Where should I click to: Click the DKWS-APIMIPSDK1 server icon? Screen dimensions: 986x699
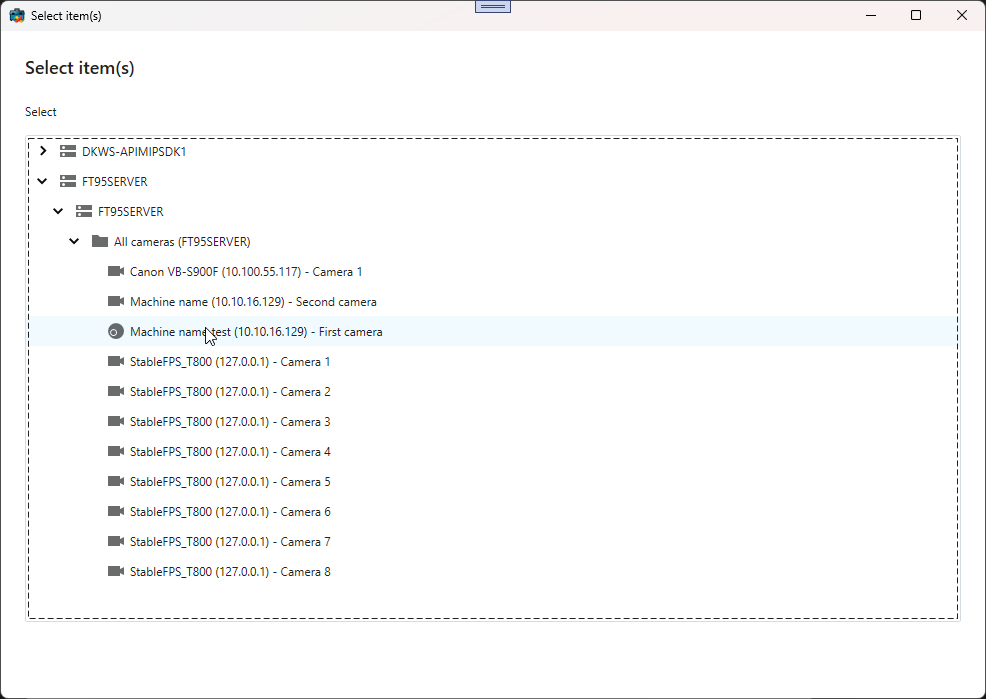(x=68, y=151)
